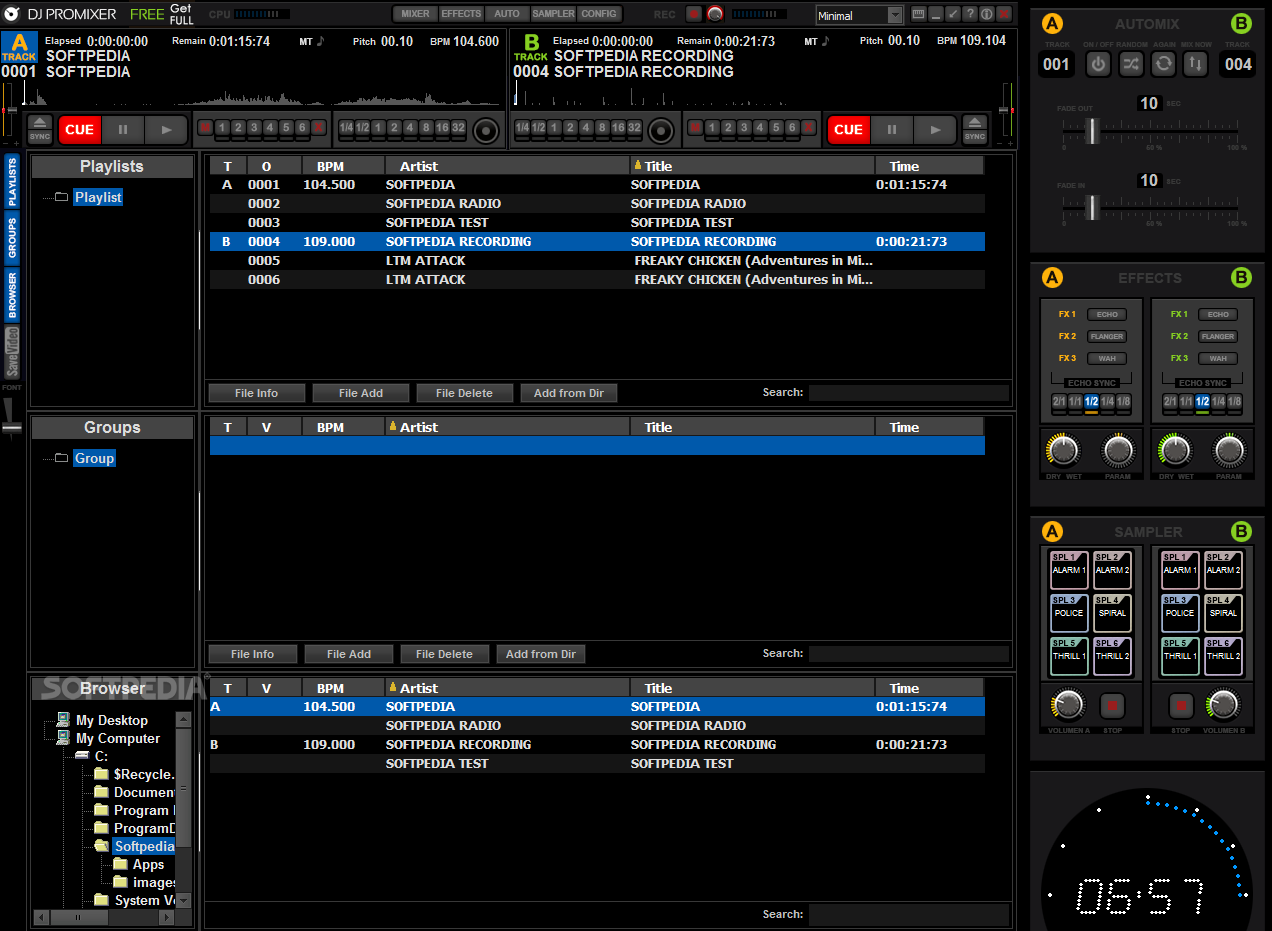The height and width of the screenshot is (931, 1272).
Task: Open help question mark icon
Action: 970,14
